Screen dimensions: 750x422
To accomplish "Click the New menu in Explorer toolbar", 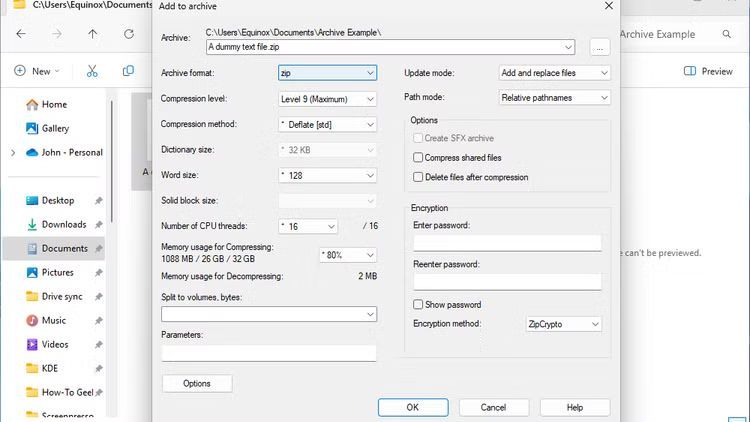I will (36, 71).
